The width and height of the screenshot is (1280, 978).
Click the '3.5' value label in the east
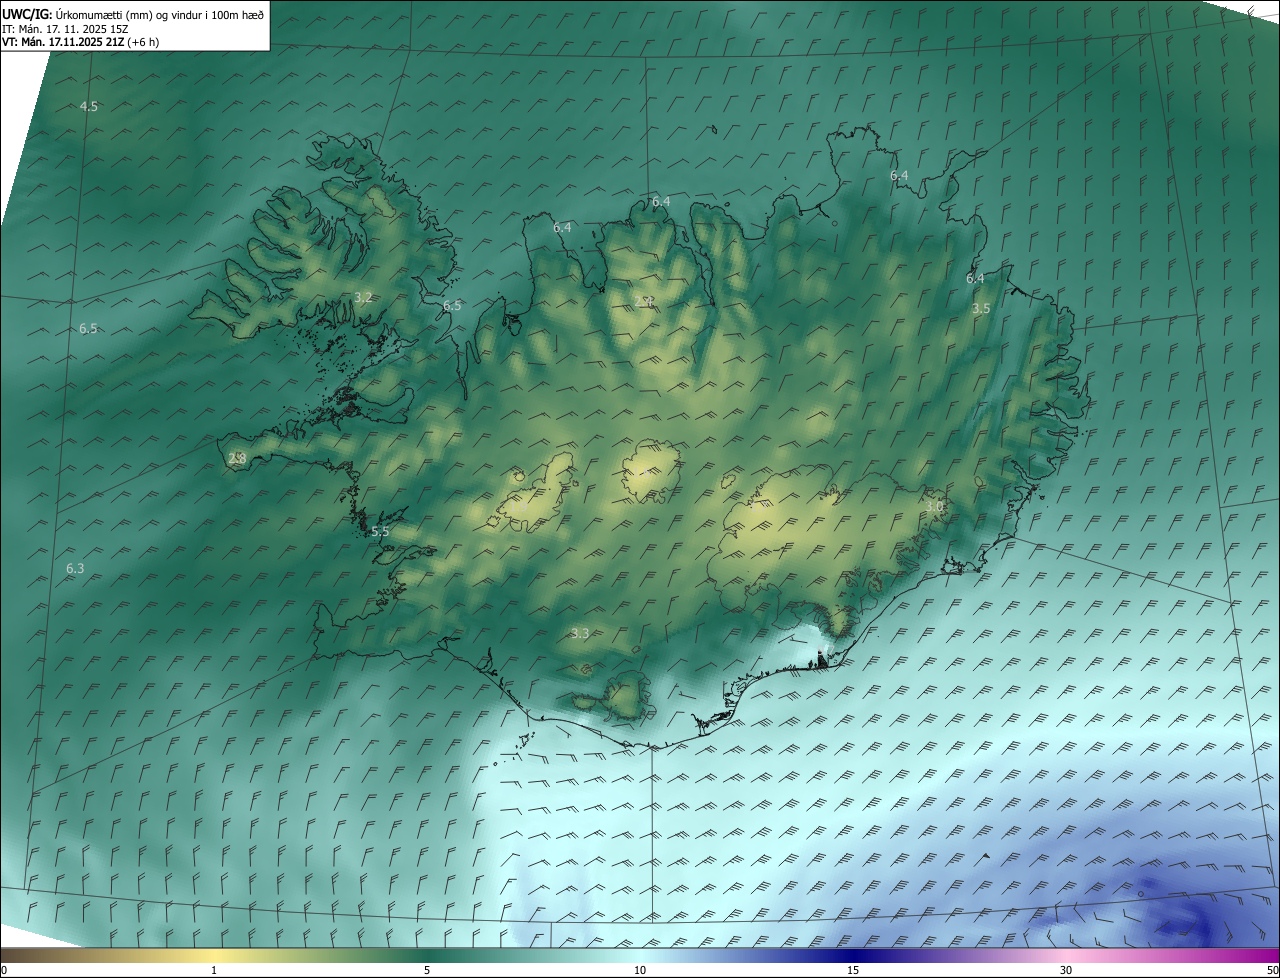pyautogui.click(x=981, y=309)
